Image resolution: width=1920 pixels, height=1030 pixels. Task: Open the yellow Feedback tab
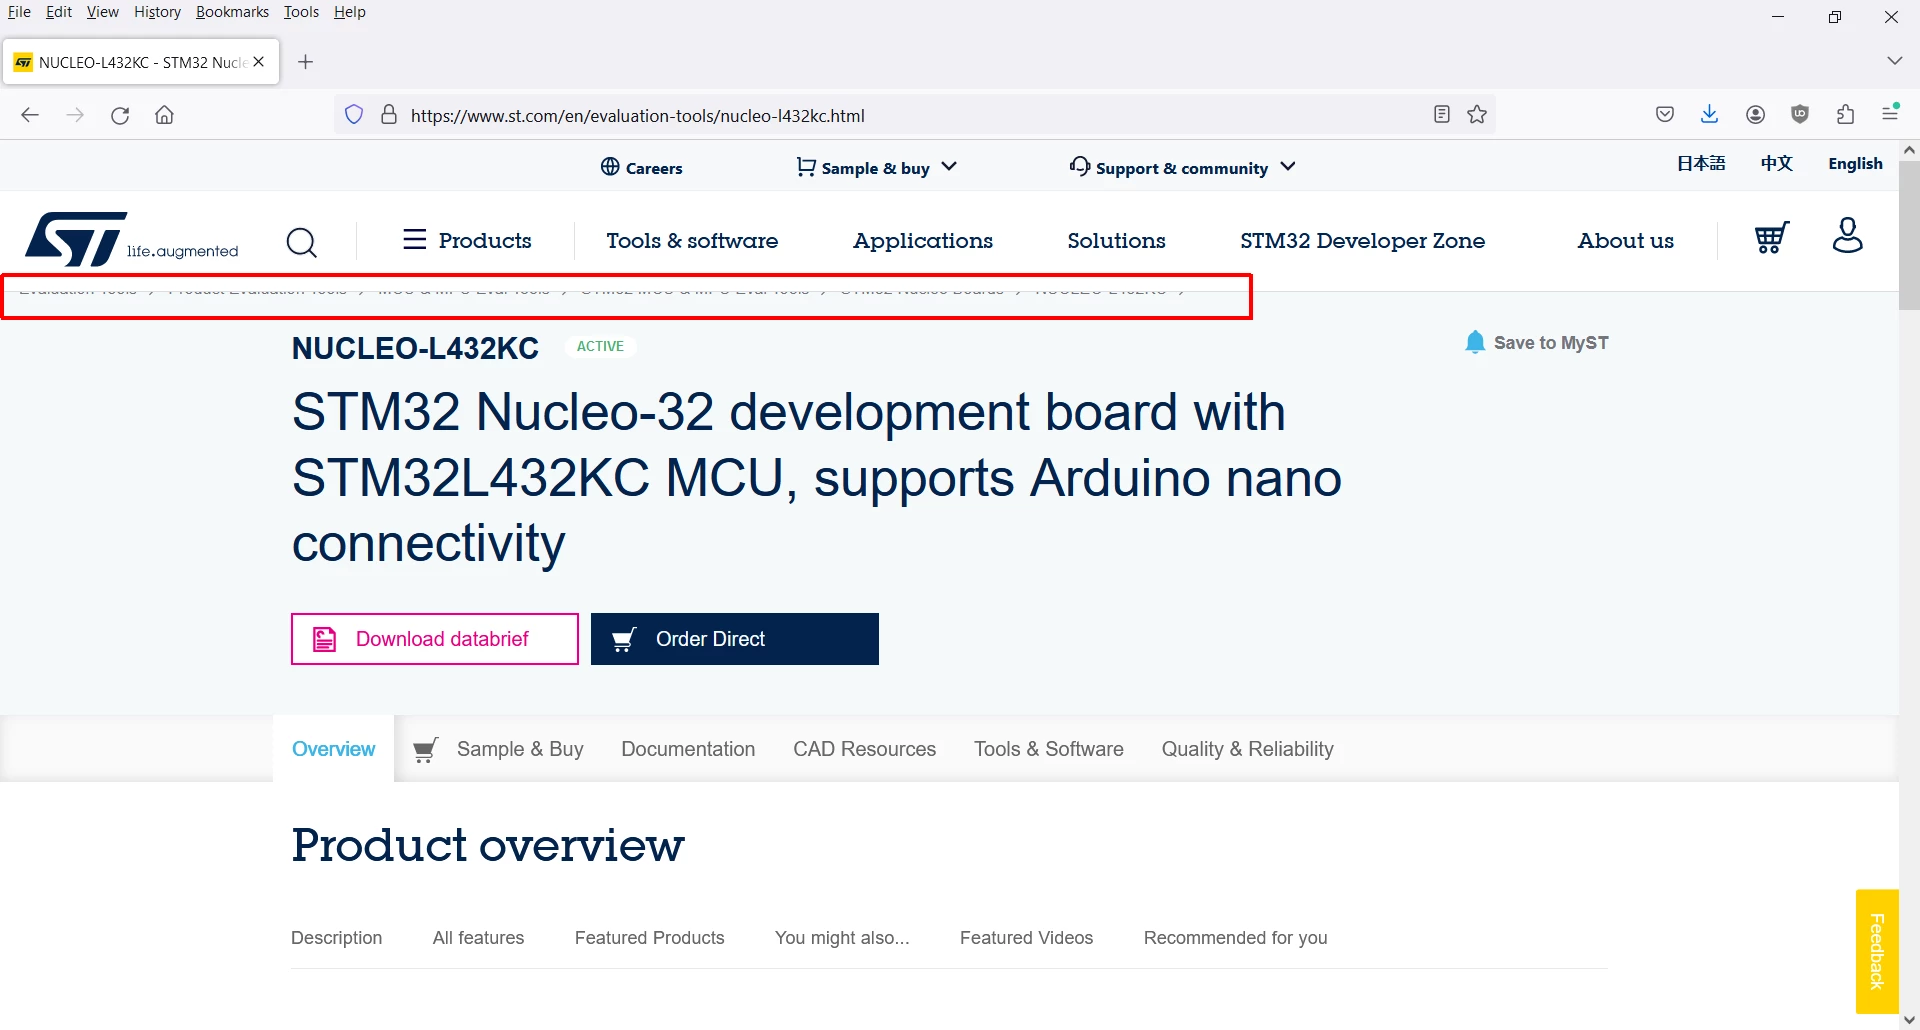(1877, 952)
